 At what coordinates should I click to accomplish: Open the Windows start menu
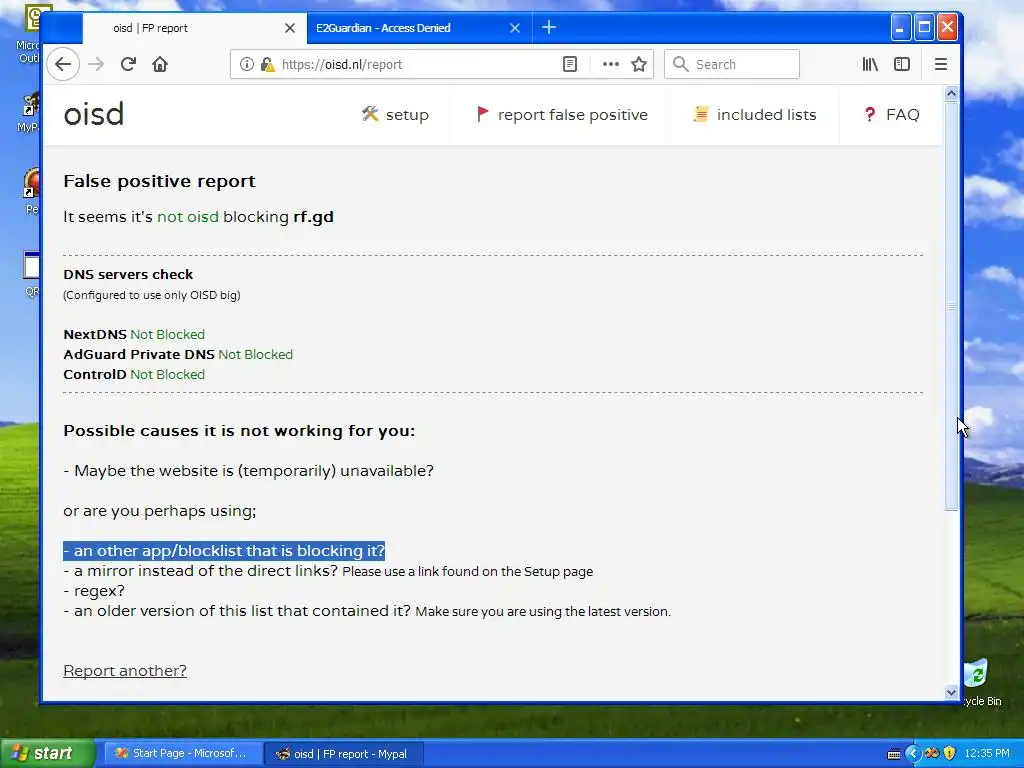click(x=48, y=753)
